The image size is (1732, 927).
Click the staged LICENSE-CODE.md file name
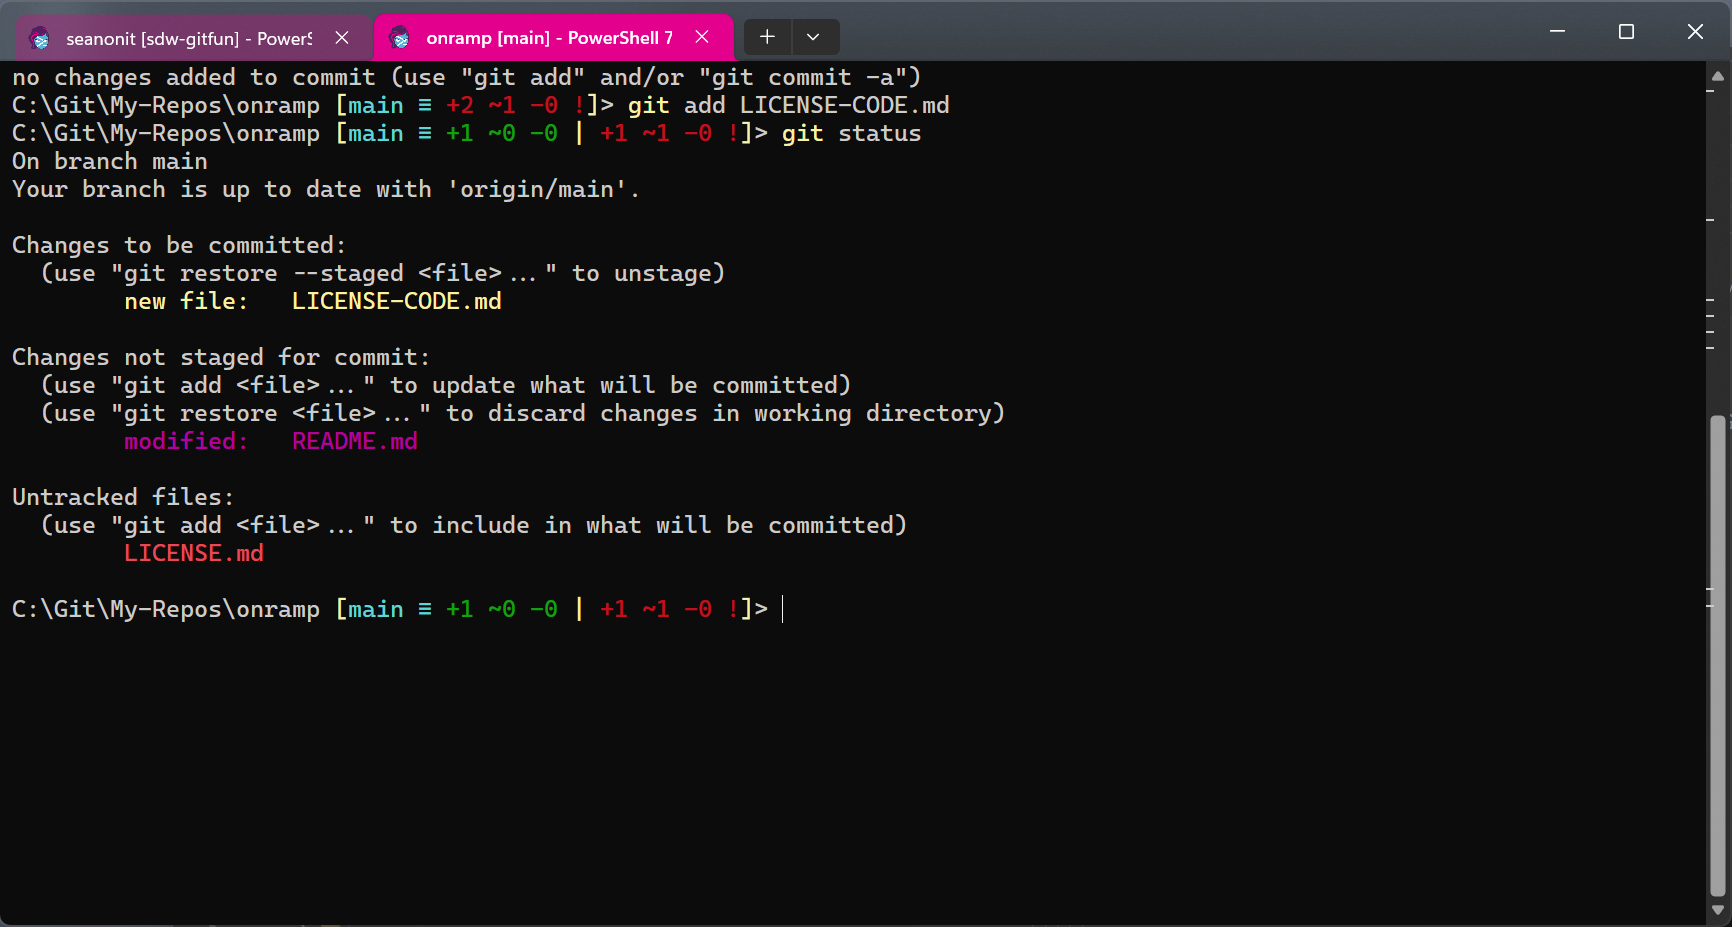(x=396, y=300)
